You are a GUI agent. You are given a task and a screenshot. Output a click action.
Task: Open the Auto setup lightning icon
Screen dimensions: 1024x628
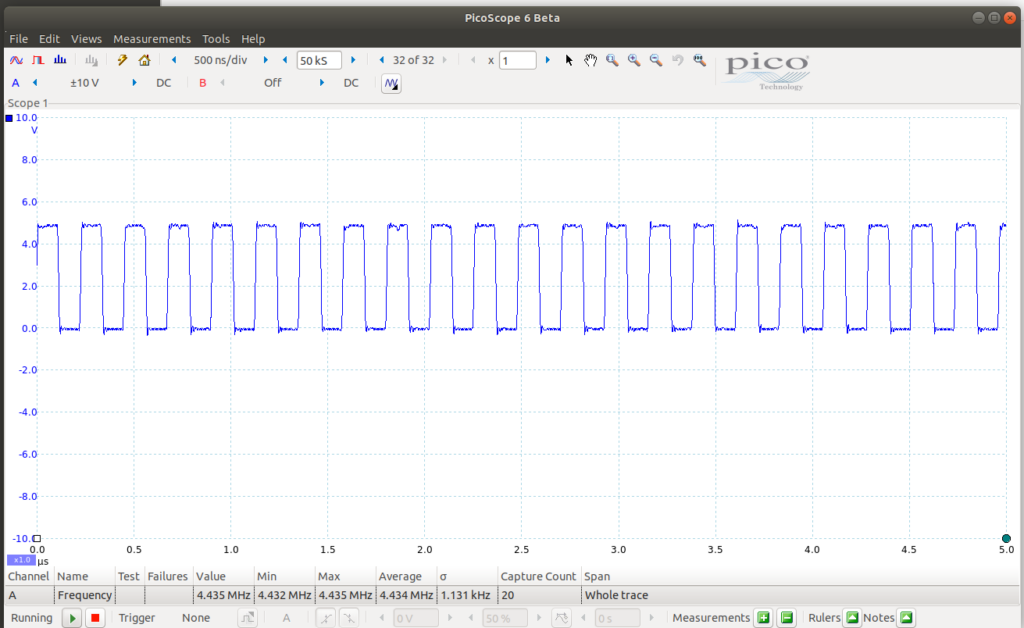(122, 60)
